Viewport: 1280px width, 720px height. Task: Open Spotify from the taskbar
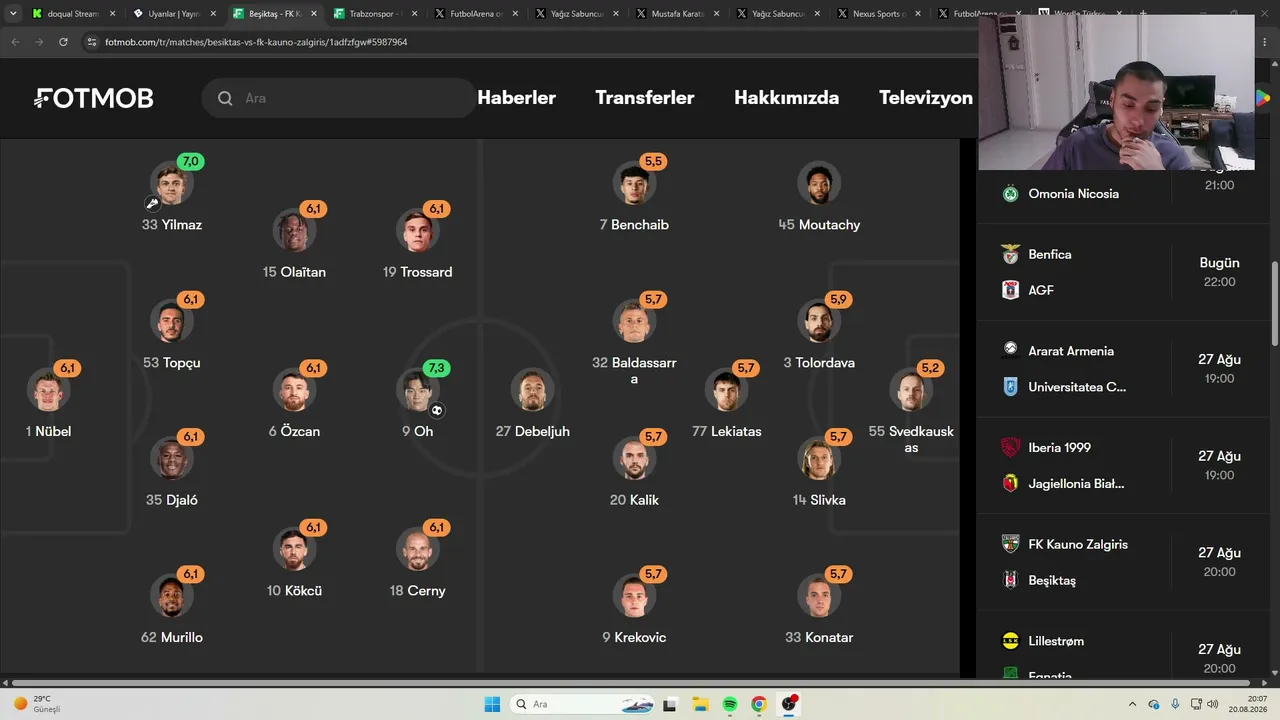(730, 704)
